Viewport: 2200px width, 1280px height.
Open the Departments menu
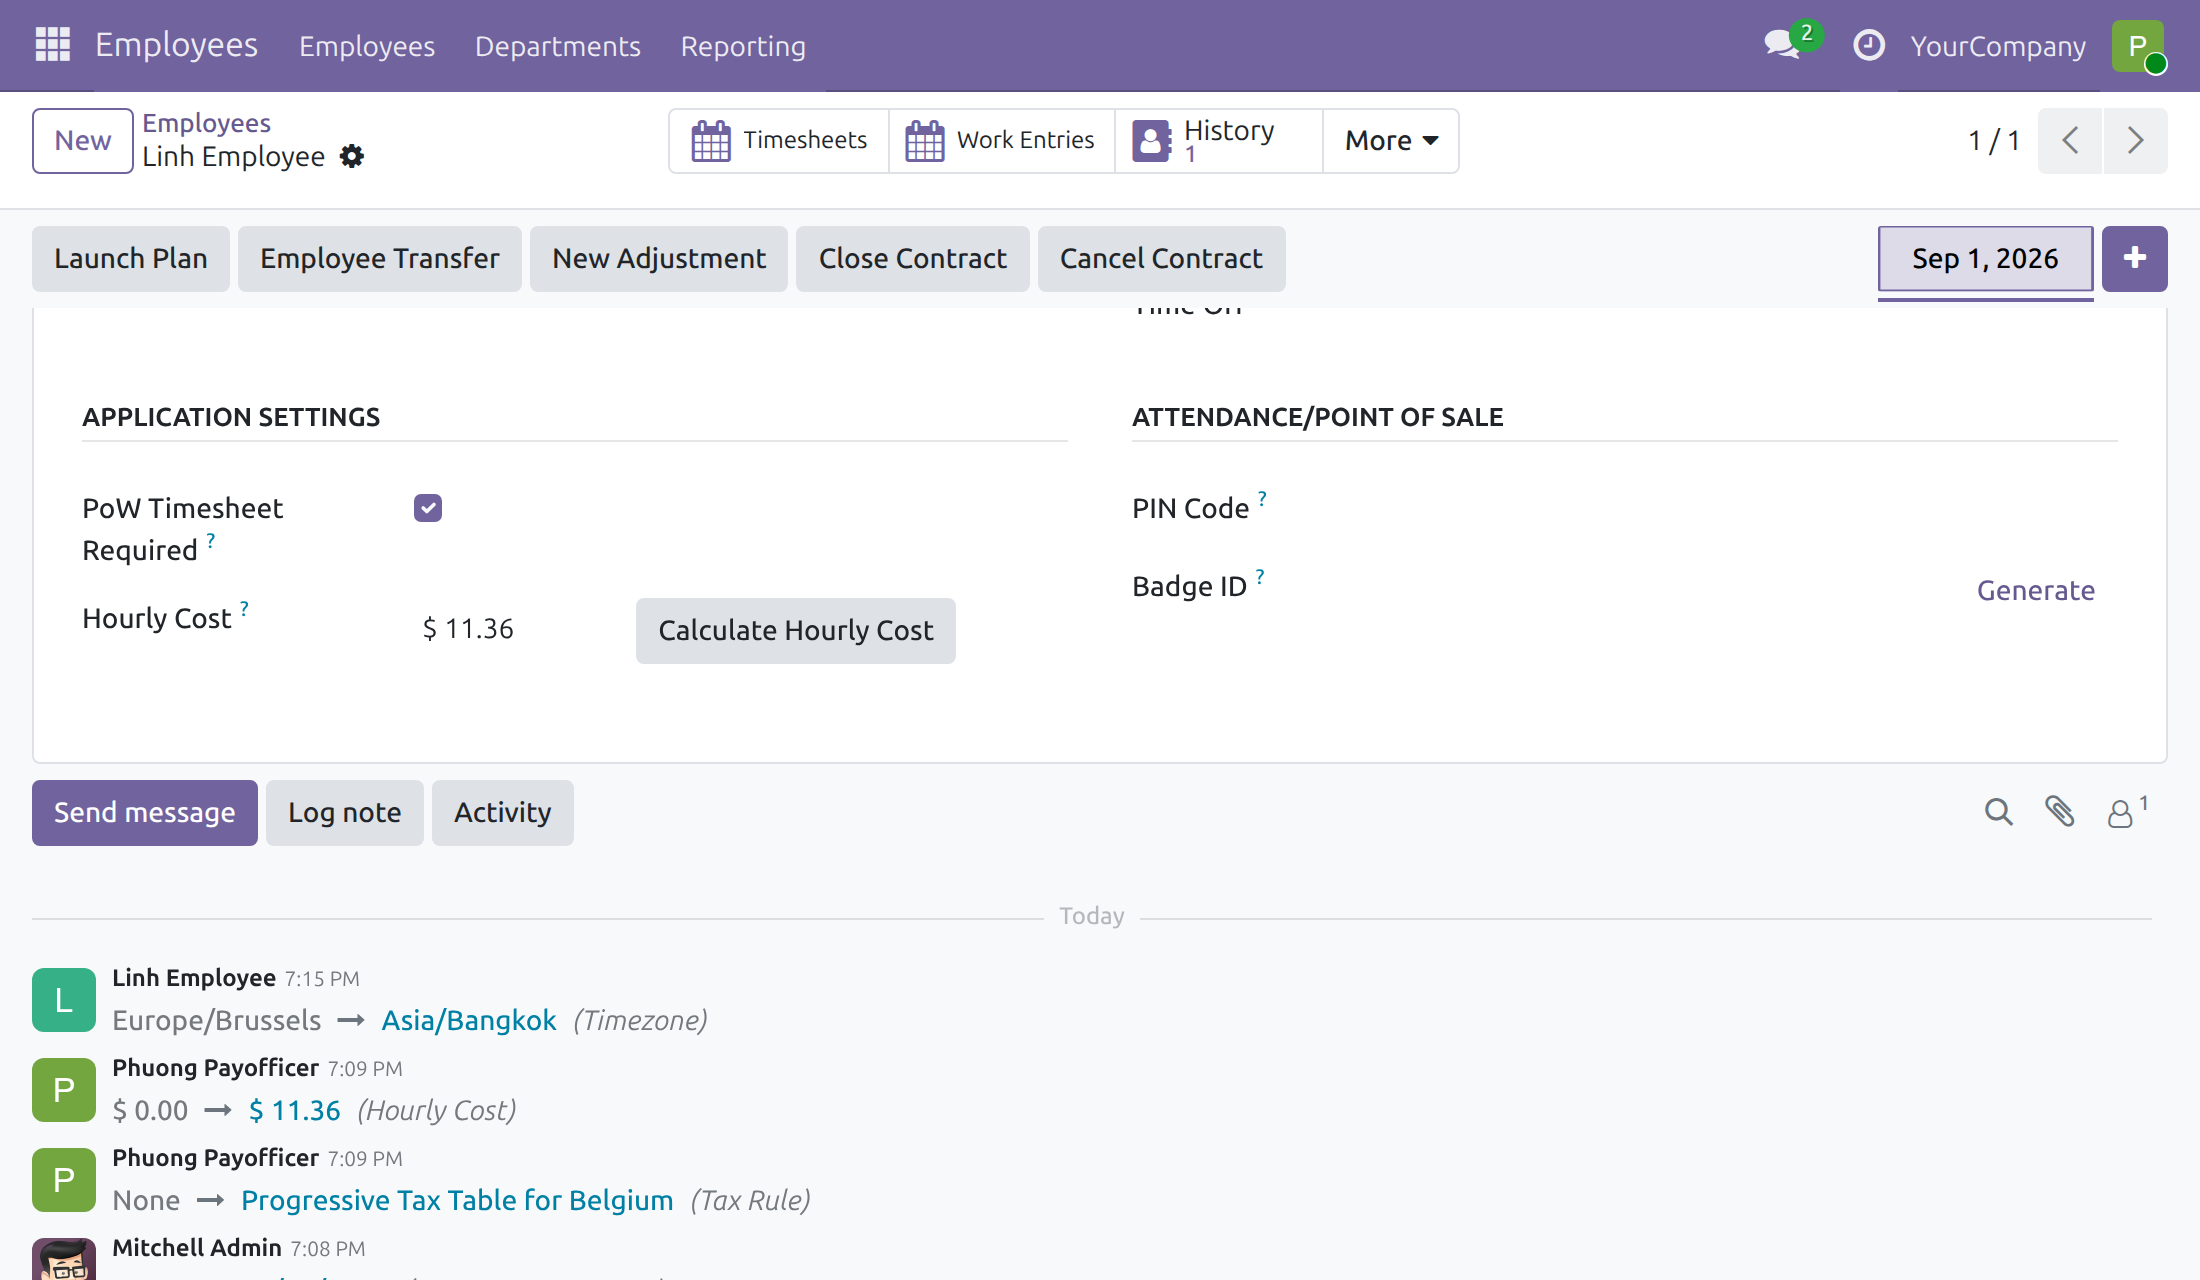(557, 46)
